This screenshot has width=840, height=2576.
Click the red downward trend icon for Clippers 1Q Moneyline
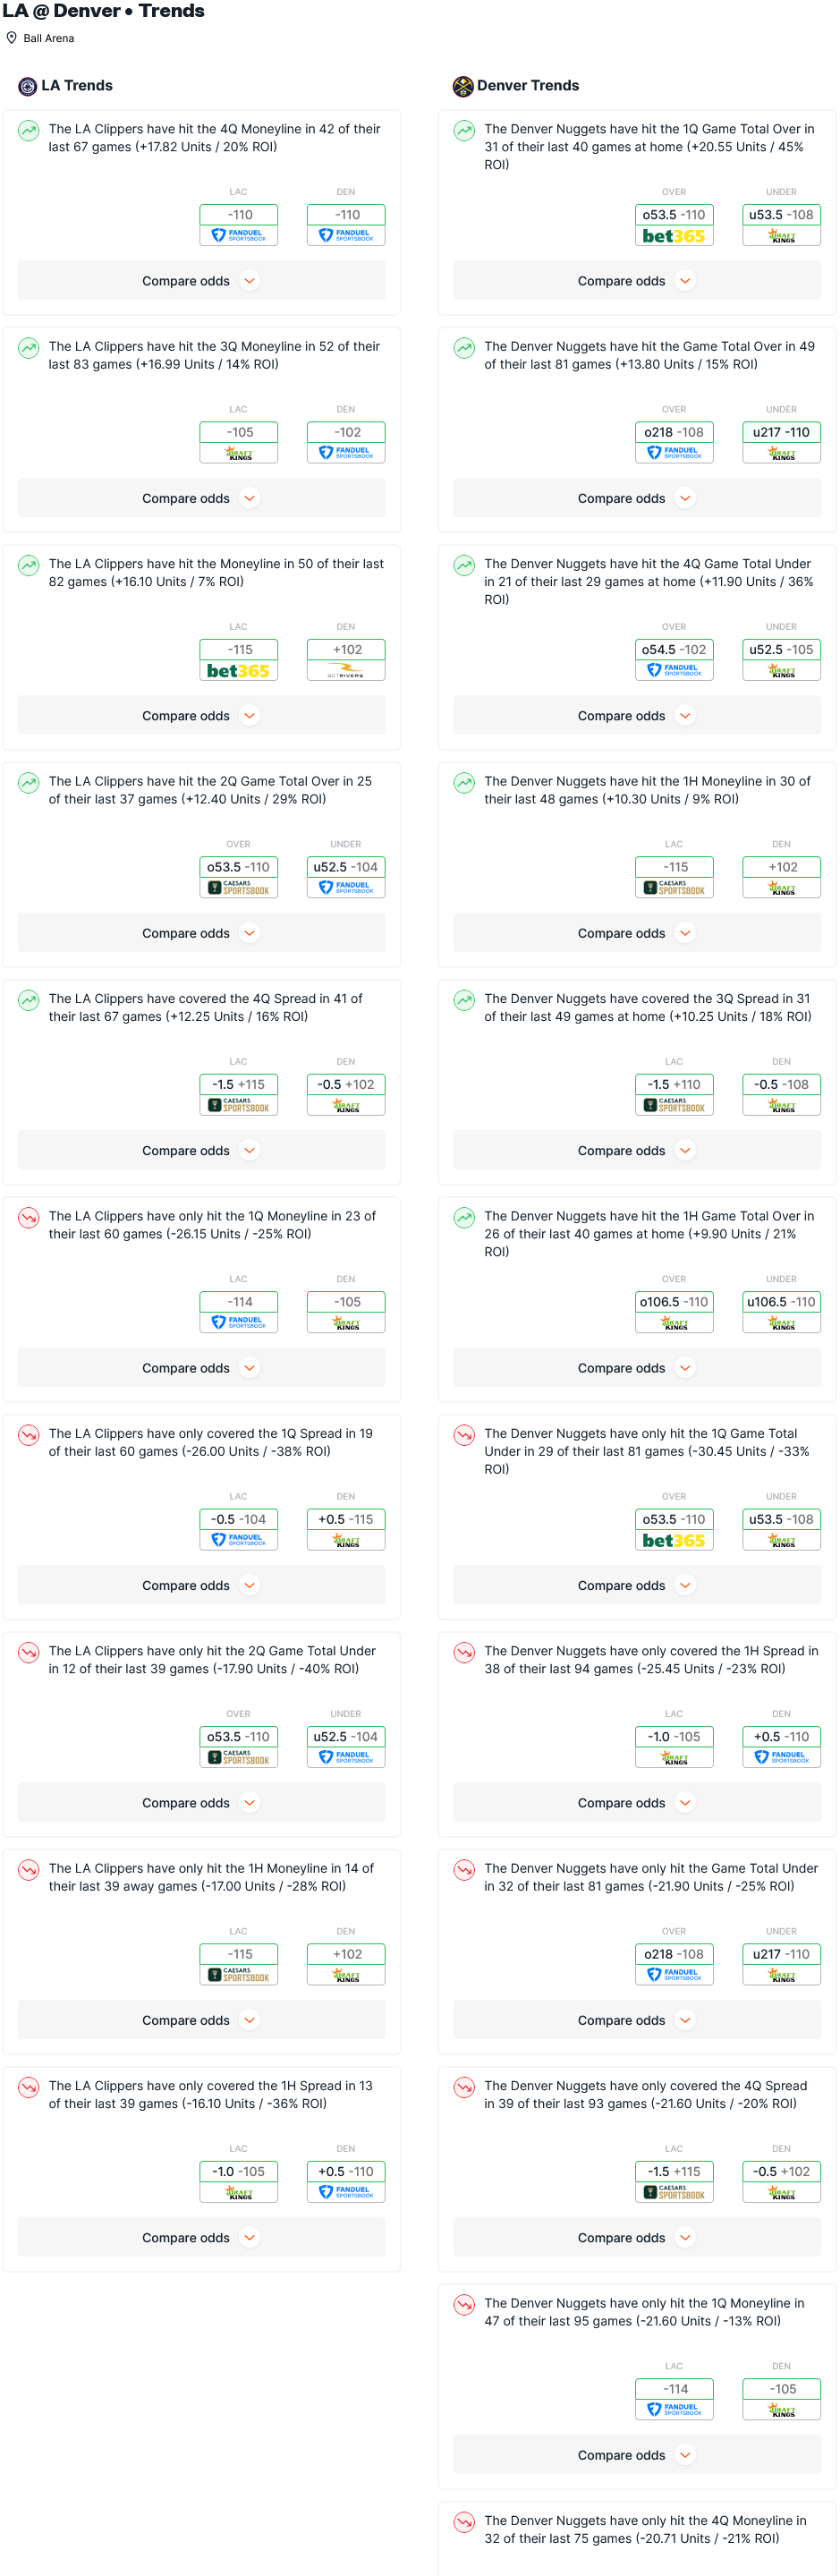click(x=29, y=1217)
